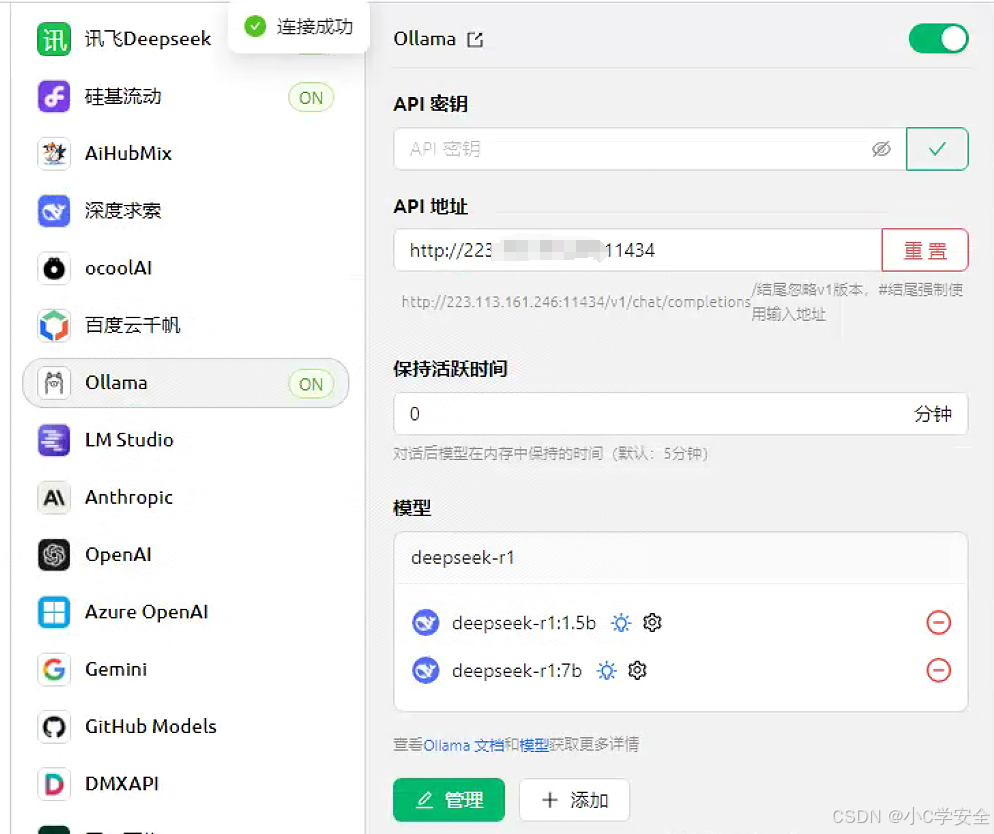Select 讯飞Deepseek provider in list
The width and height of the screenshot is (994, 834).
tap(186, 39)
